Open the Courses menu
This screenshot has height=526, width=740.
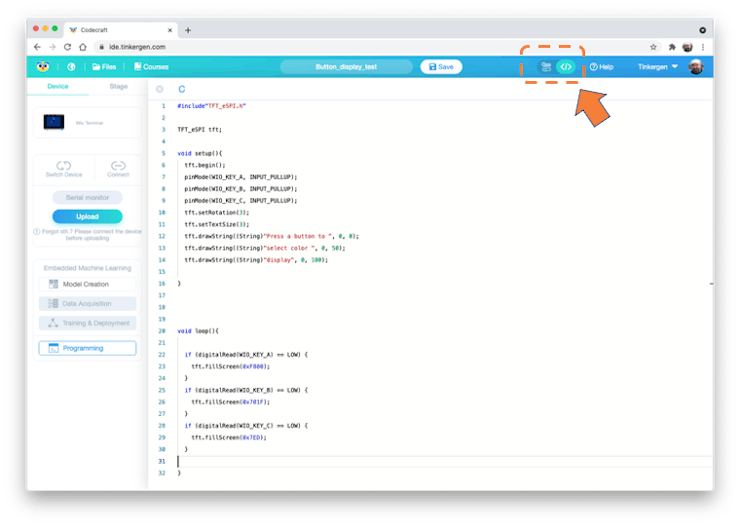tap(151, 67)
